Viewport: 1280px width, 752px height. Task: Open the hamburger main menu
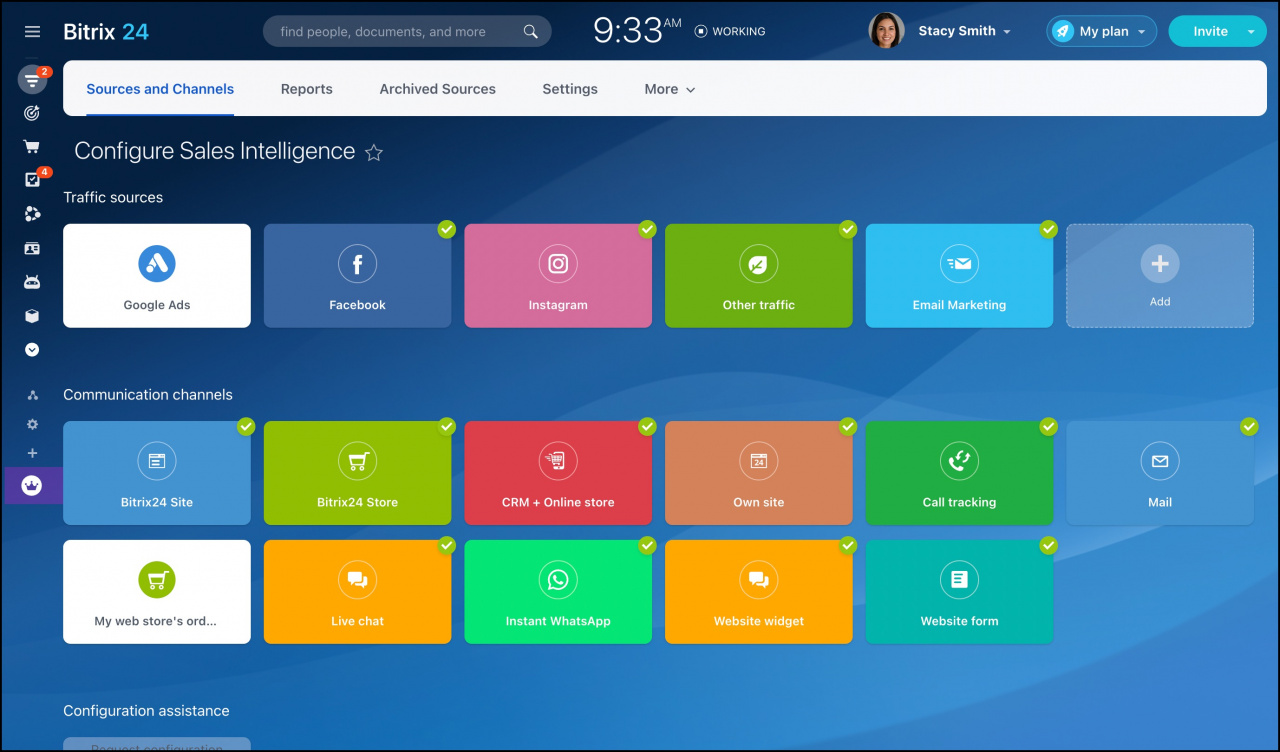click(x=32, y=32)
